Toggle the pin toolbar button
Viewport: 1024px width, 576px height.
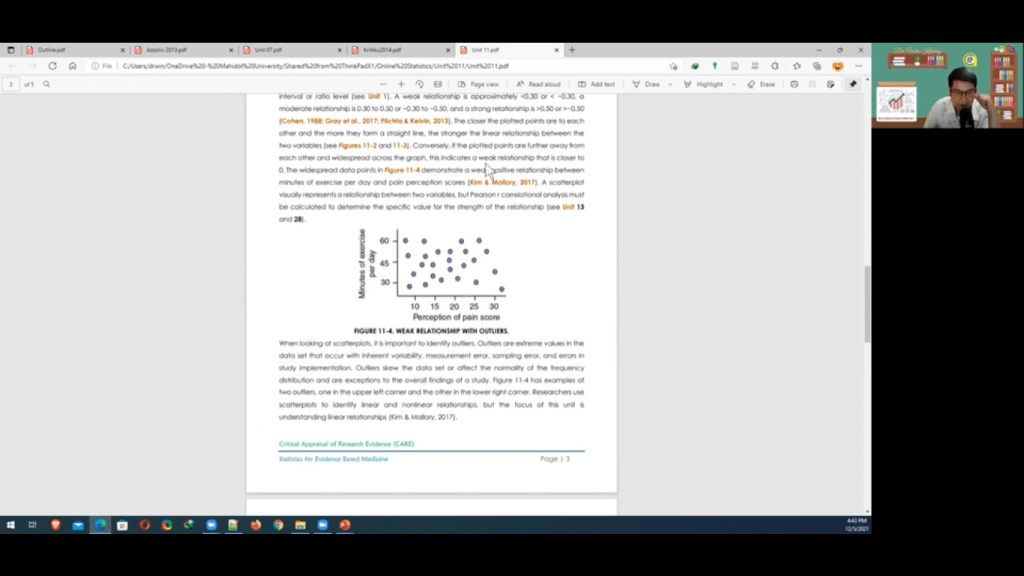(x=853, y=84)
